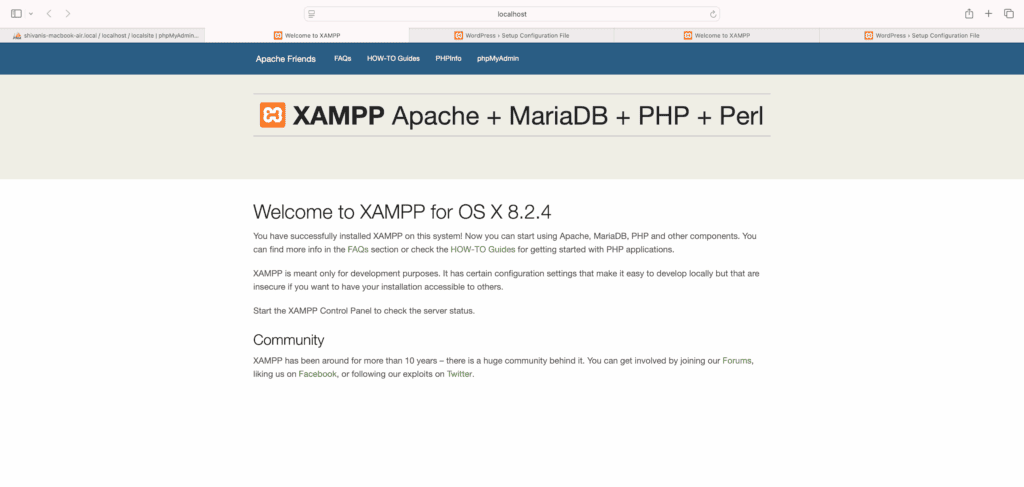Viewport: 1024px width, 487px height.
Task: Show the tab overview icon
Action: pyautogui.click(x=1009, y=14)
